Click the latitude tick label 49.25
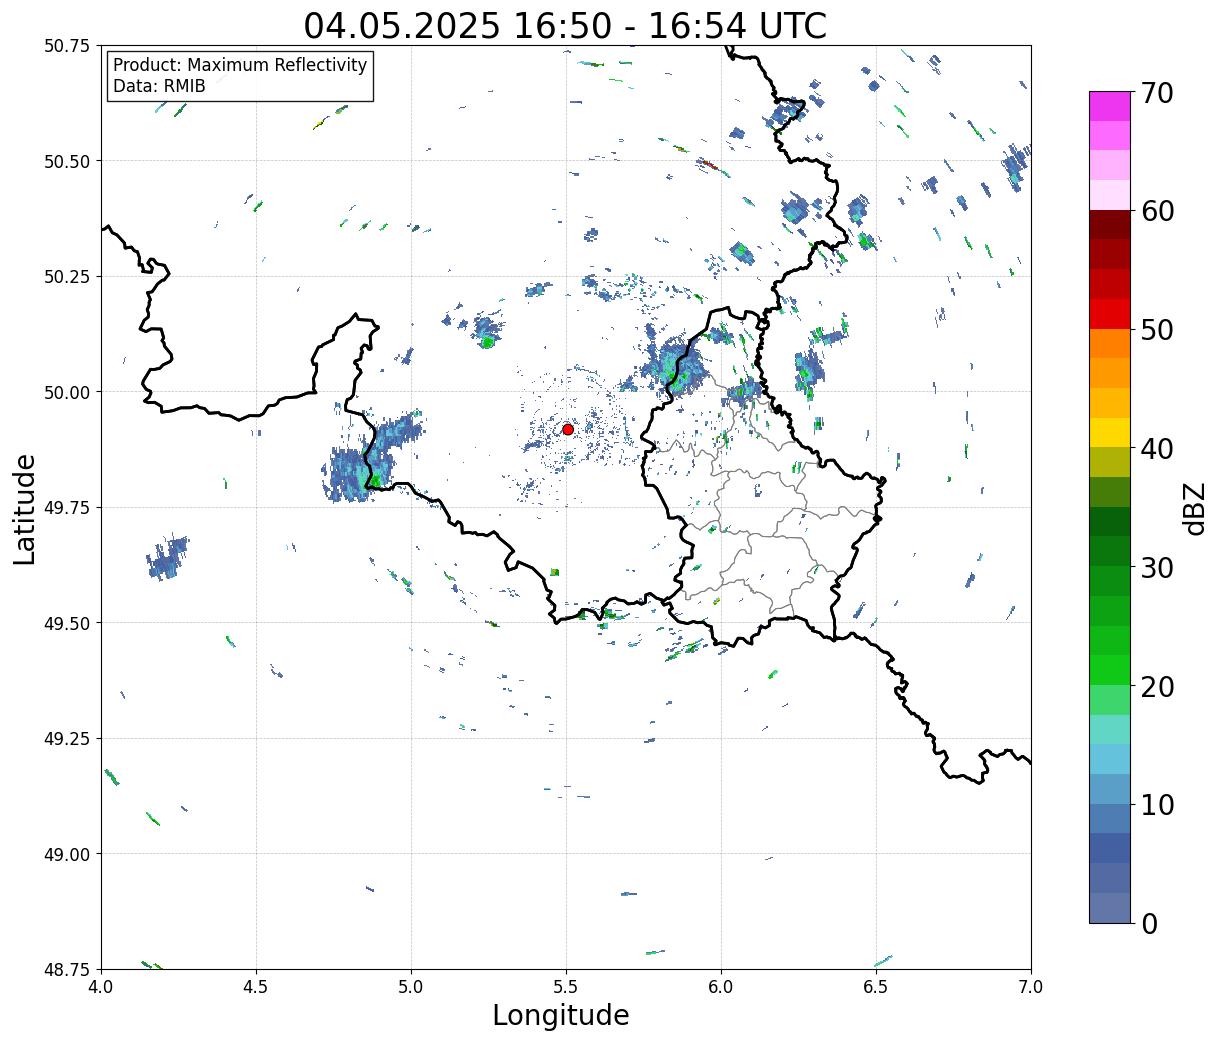Viewport: 1219px width, 1040px height. click(68, 739)
